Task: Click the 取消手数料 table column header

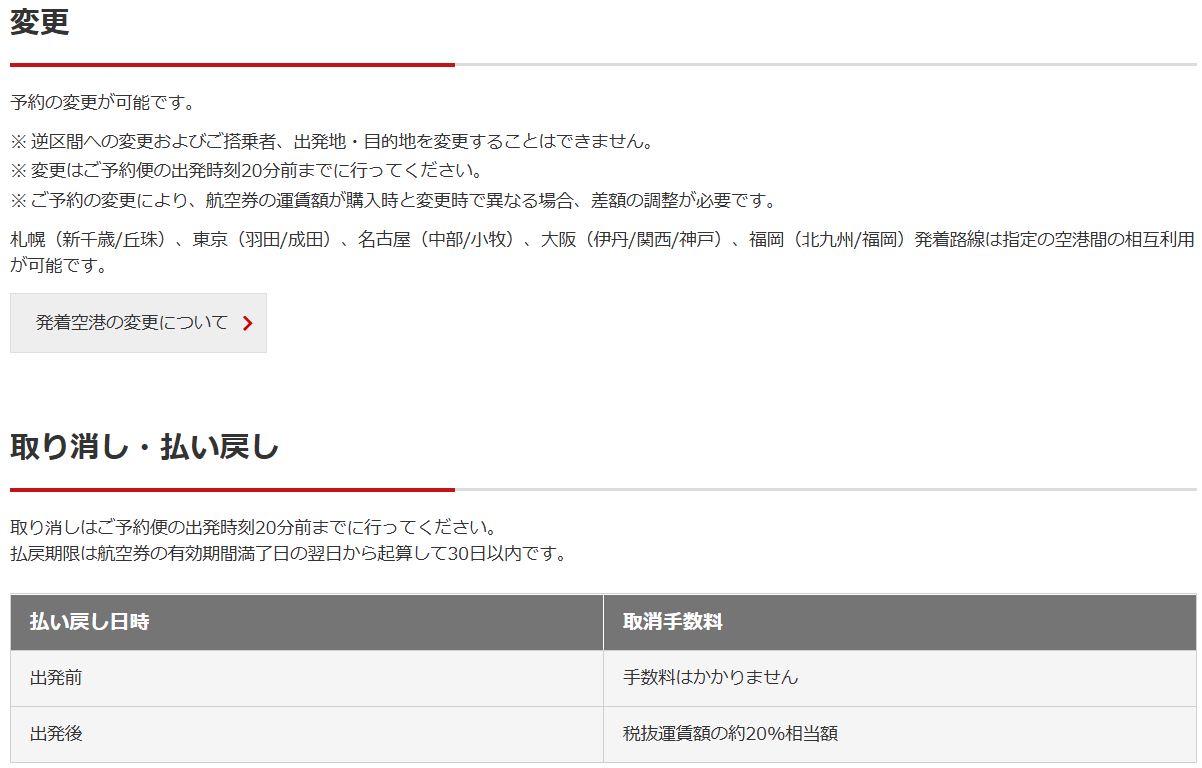Action: [672, 622]
